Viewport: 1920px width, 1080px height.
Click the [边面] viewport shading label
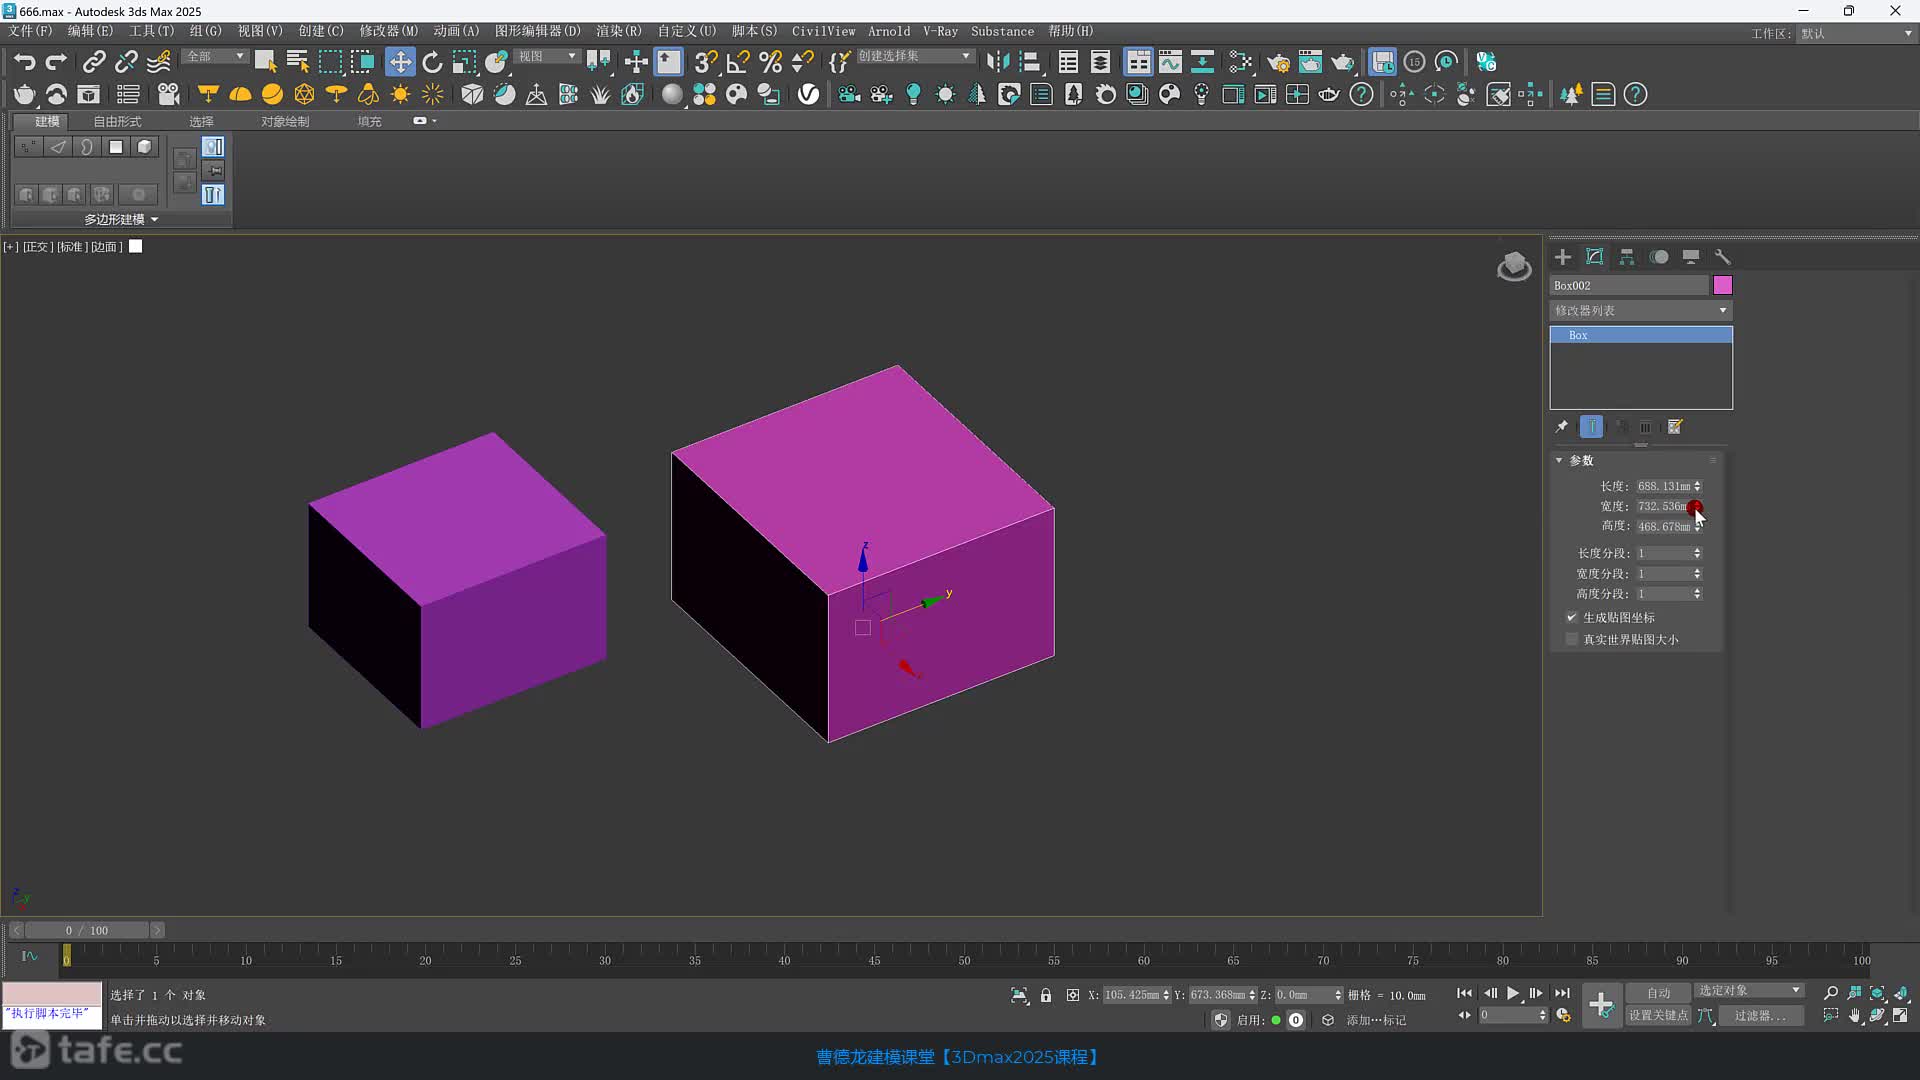(x=106, y=247)
